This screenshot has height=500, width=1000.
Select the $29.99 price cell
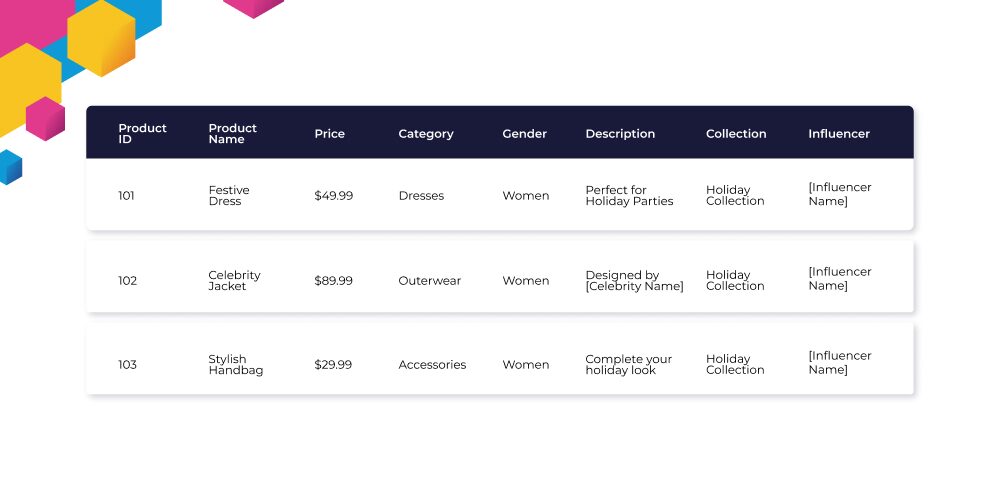(x=332, y=365)
